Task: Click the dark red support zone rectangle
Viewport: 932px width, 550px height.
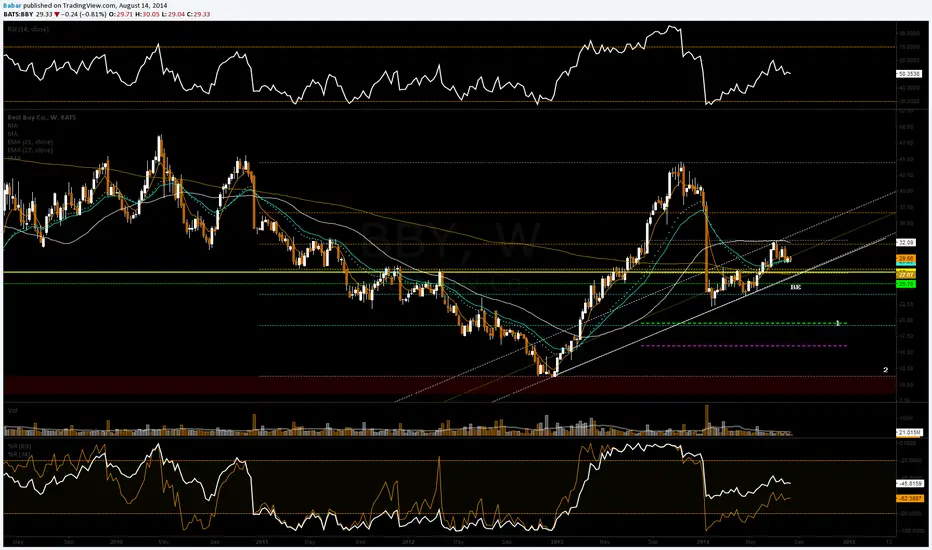Action: pyautogui.click(x=449, y=385)
